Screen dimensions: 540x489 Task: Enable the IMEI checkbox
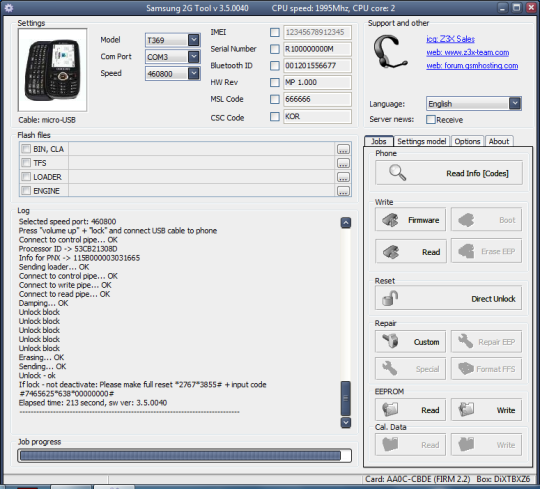(274, 32)
